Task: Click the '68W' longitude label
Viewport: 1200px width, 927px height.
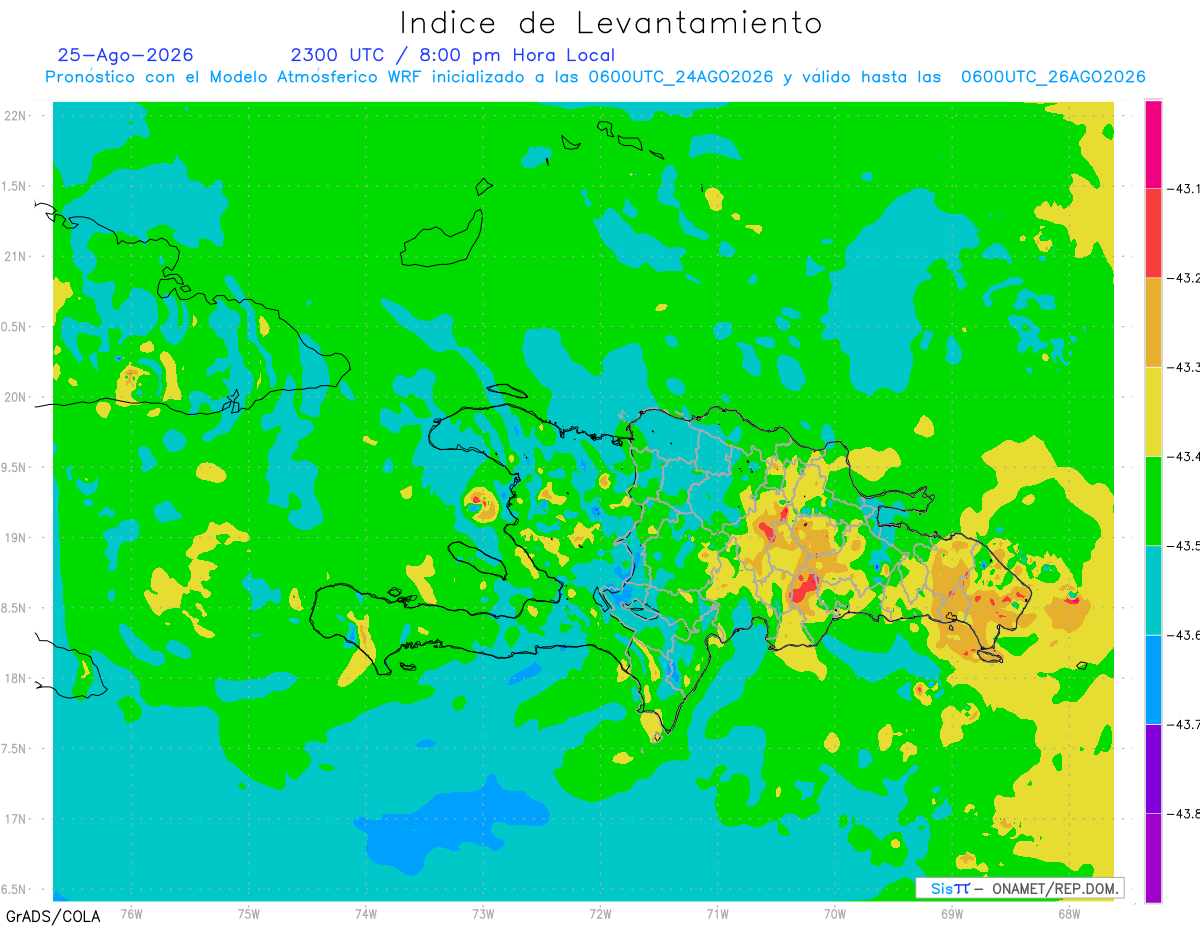Action: 1069,913
